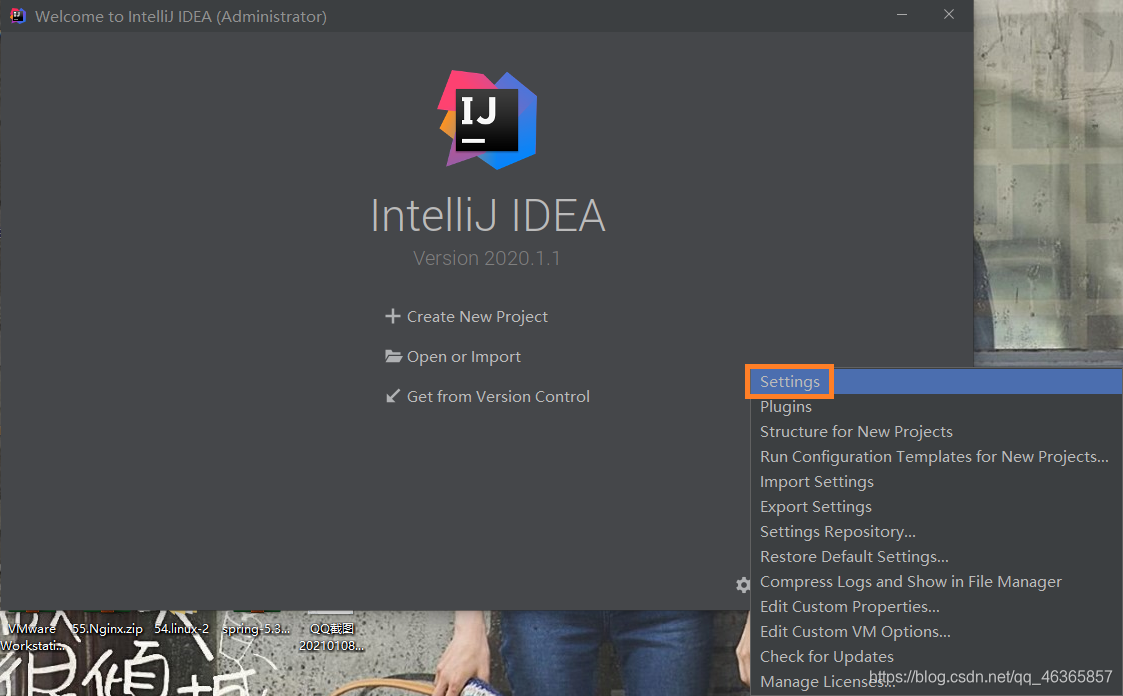
Task: Choose Compress Logs and Show in File Manager
Action: (x=935, y=582)
